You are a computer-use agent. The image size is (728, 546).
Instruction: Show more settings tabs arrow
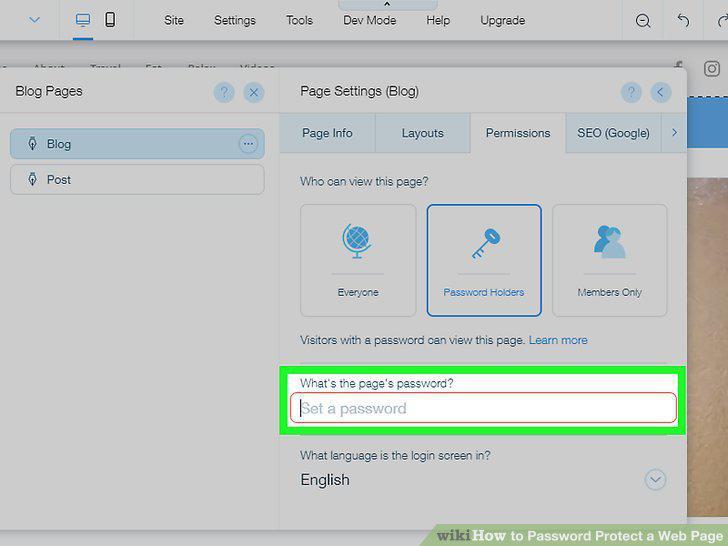pyautogui.click(x=674, y=133)
